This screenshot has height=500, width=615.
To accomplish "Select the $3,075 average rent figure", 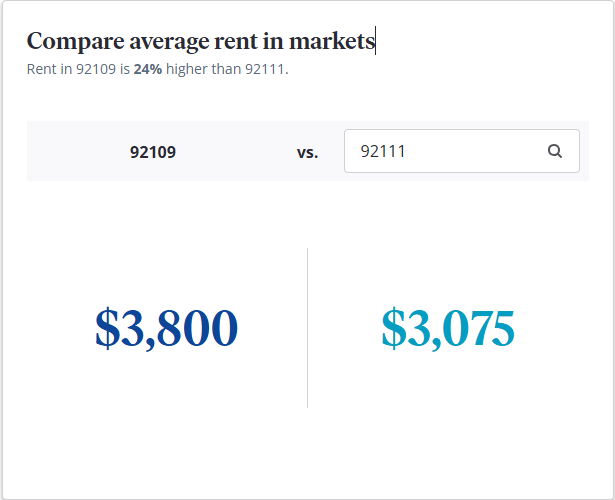I will pyautogui.click(x=447, y=328).
